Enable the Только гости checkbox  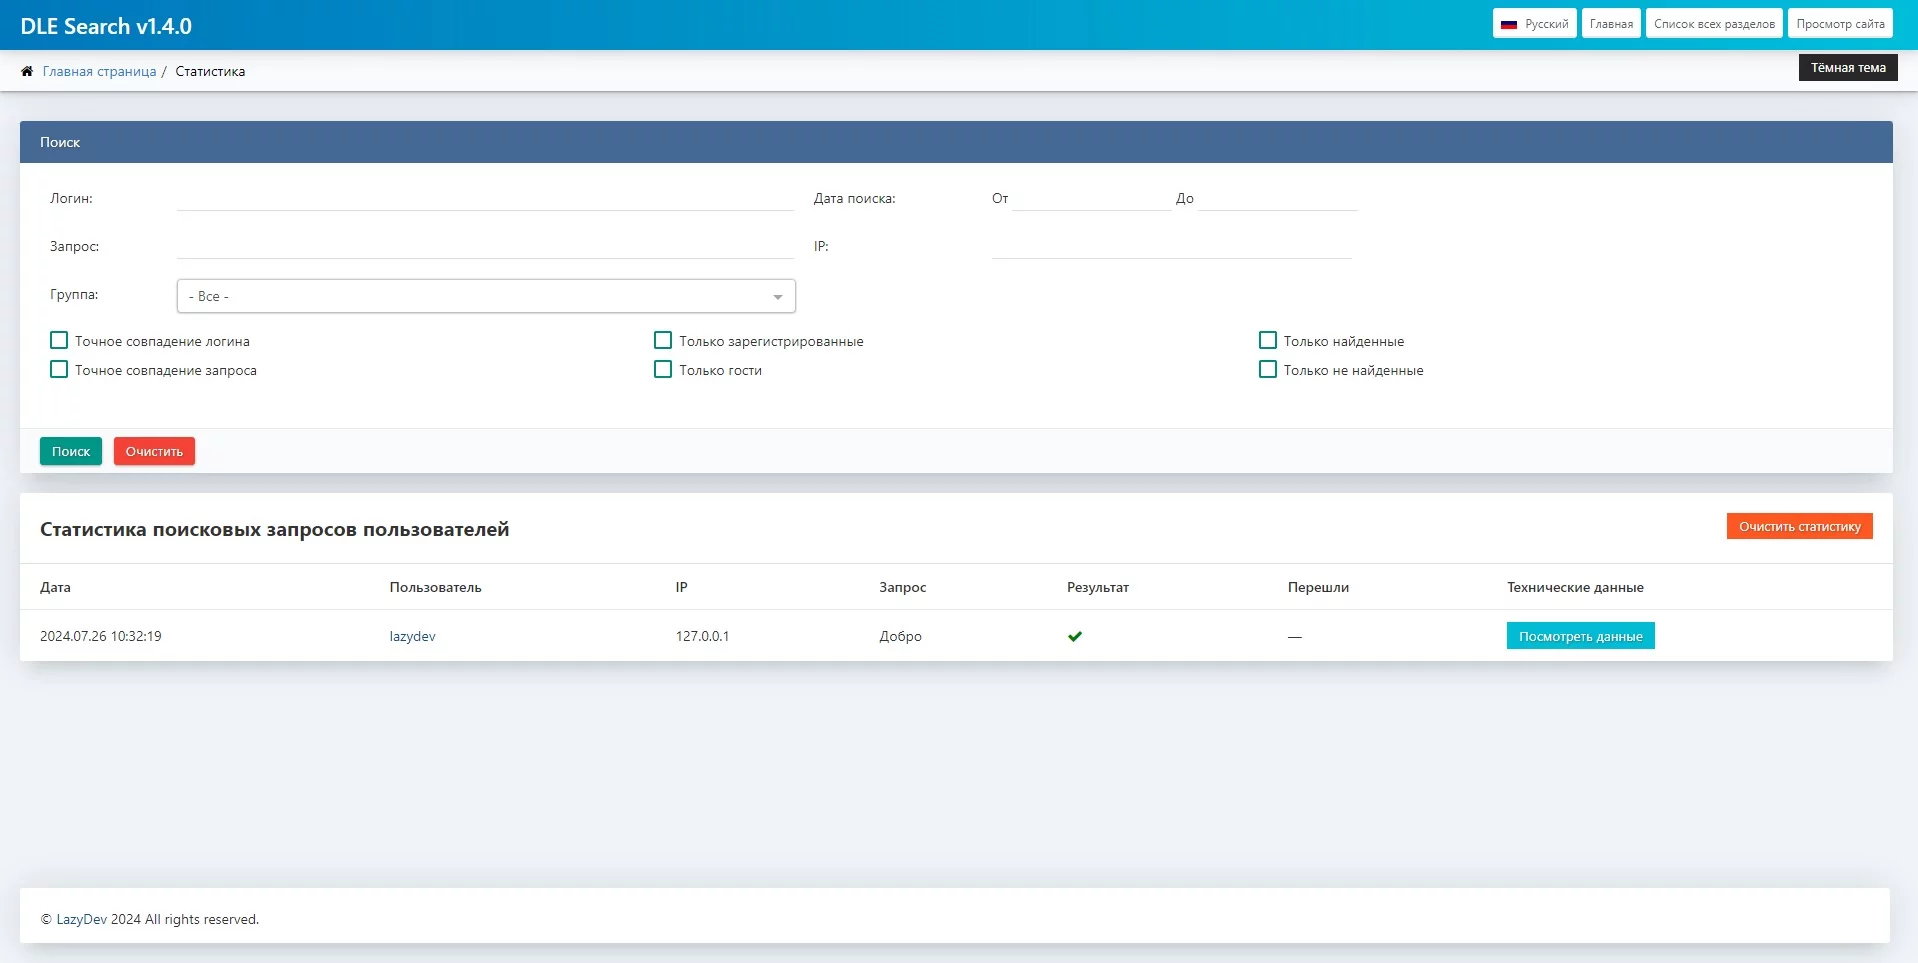(663, 370)
